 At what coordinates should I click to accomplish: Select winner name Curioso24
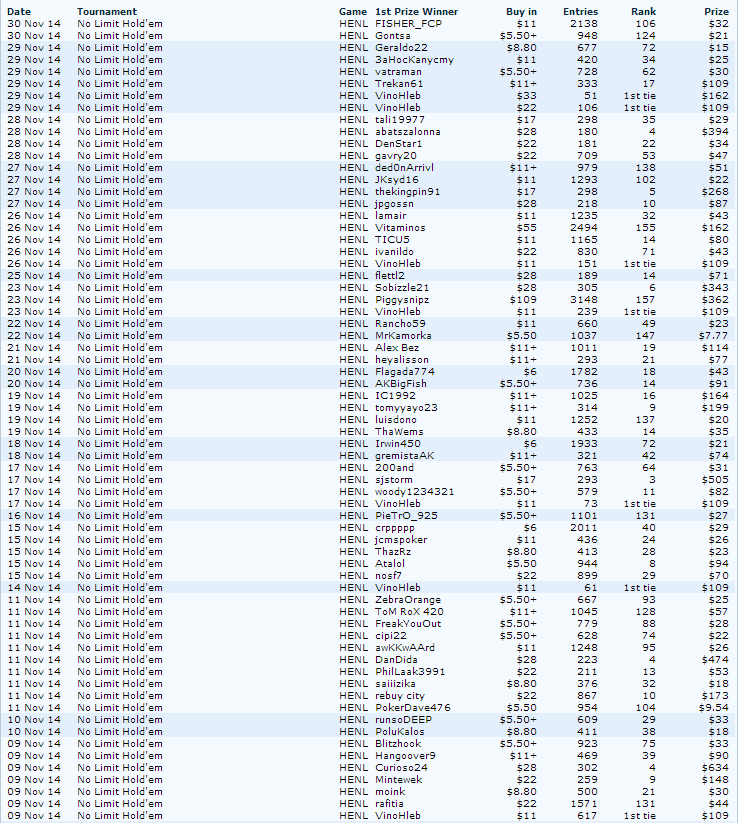tap(401, 768)
